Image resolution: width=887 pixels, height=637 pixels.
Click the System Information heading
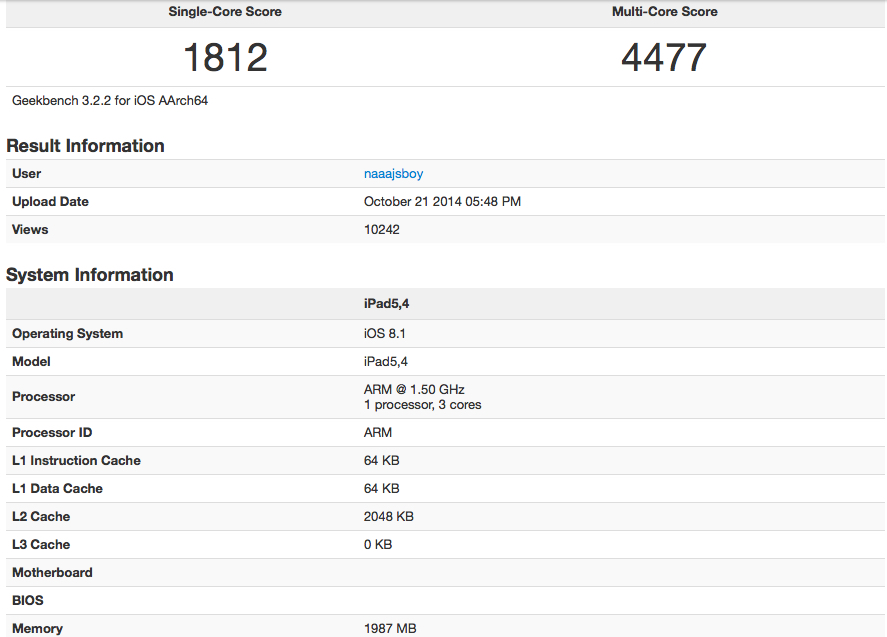tap(90, 275)
